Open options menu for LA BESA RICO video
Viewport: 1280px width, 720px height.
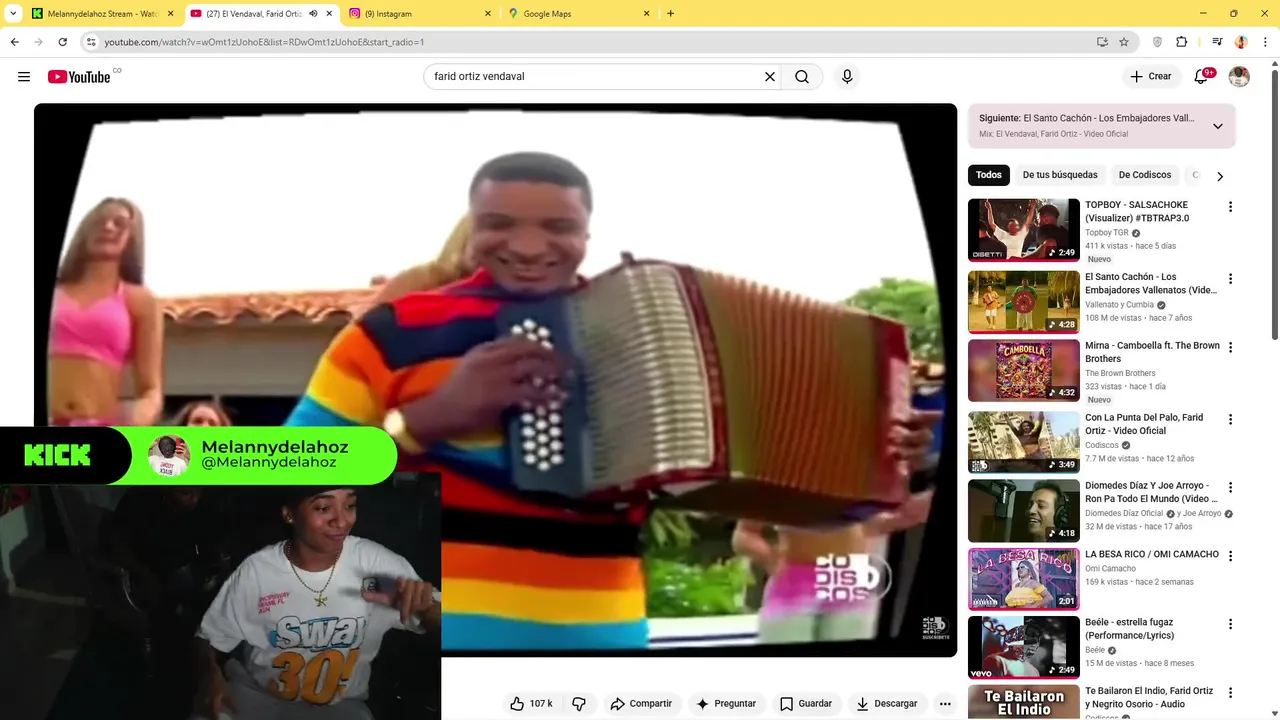pos(1230,556)
